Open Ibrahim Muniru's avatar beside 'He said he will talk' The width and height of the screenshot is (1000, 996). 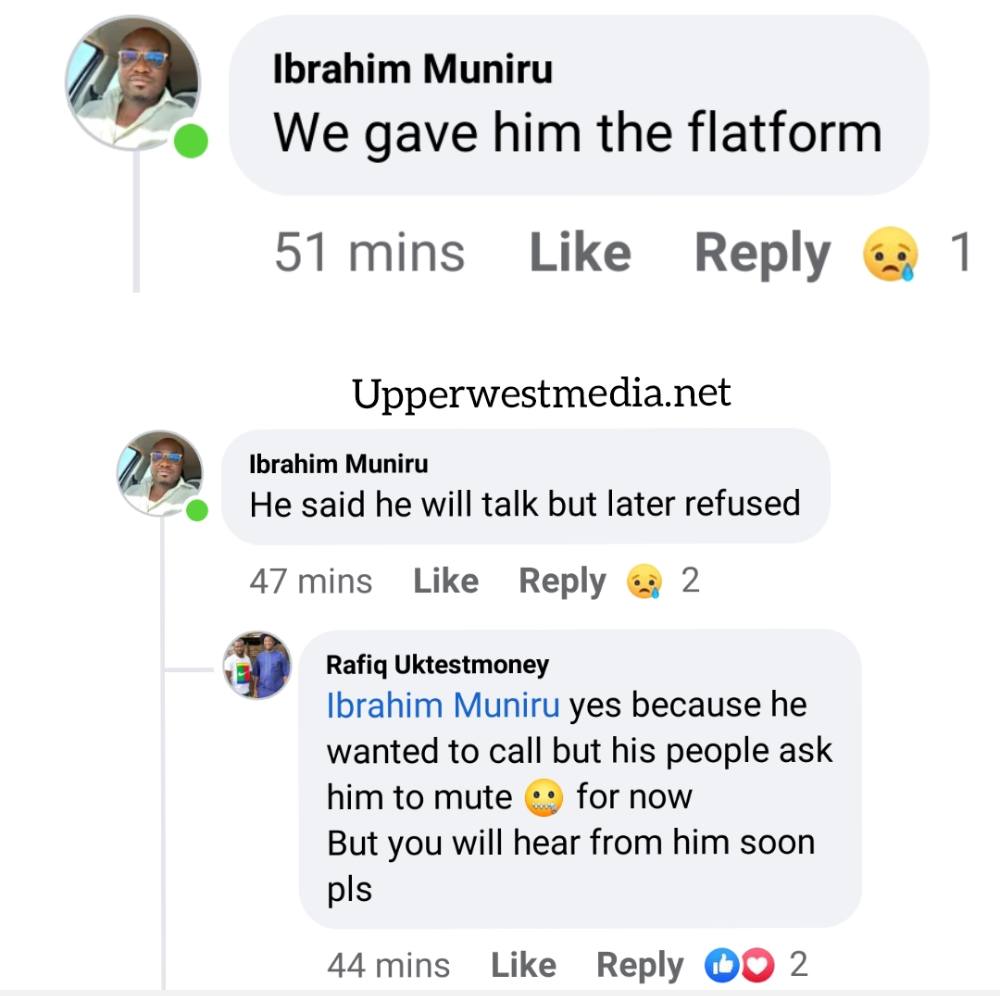tap(159, 472)
